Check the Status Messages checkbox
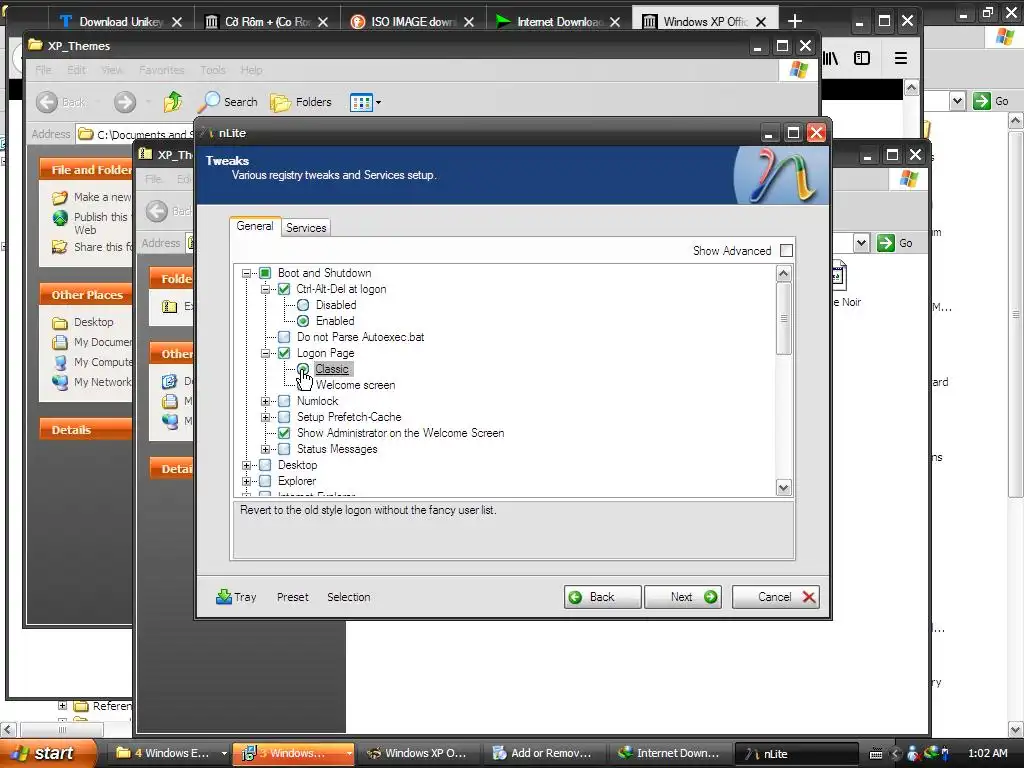 tap(284, 449)
